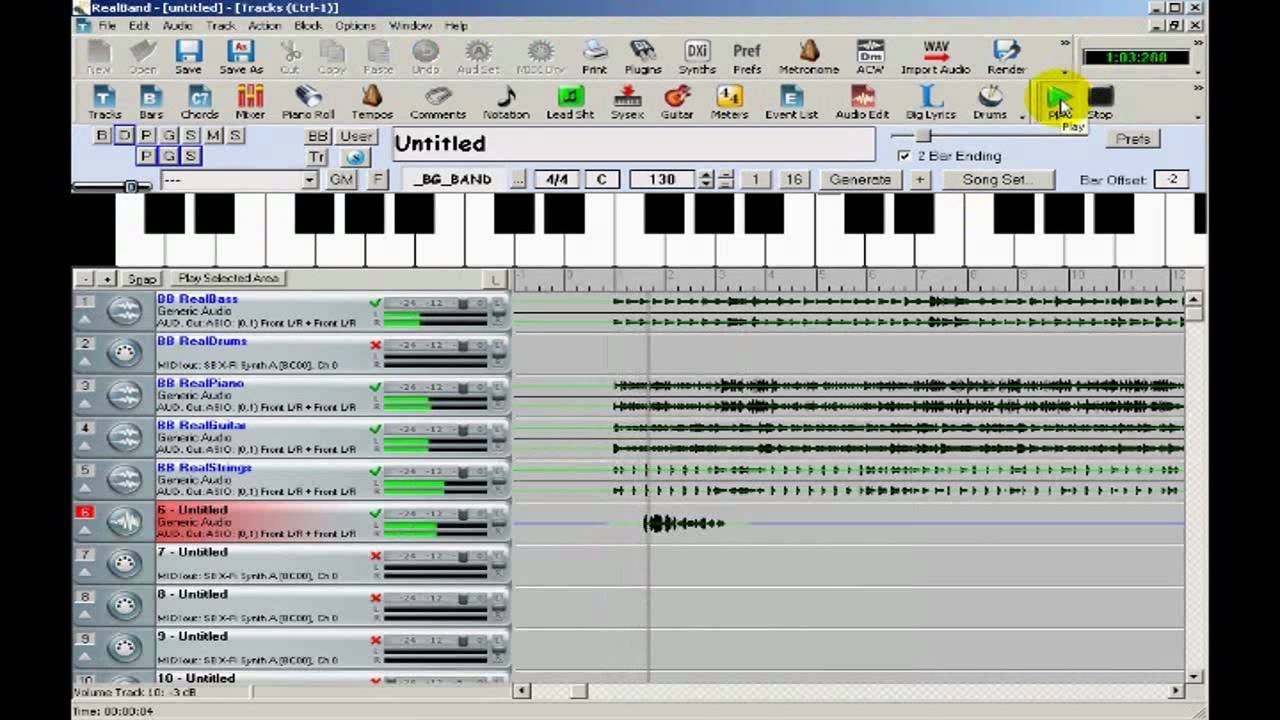Open the Meters window icon
The image size is (1280, 720).
click(x=729, y=101)
